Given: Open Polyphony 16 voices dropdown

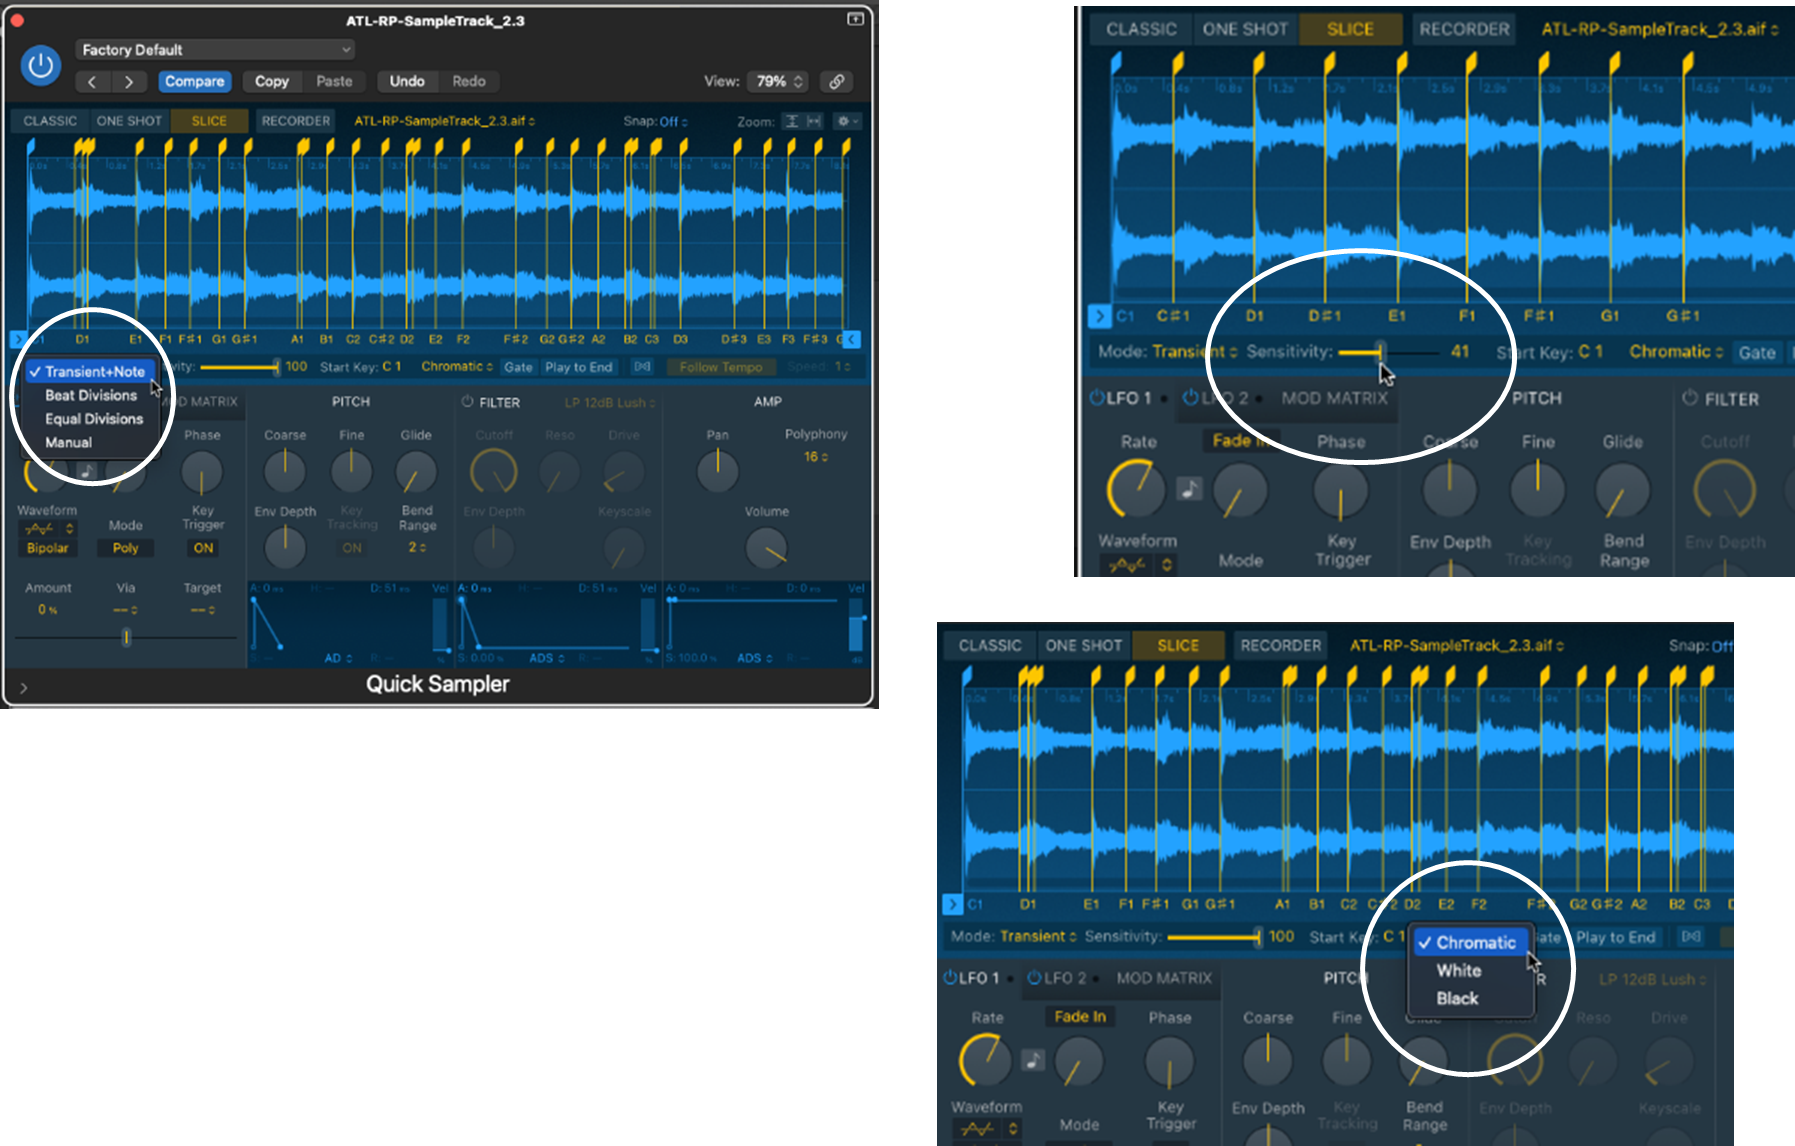Looking at the screenshot, I should coord(816,457).
